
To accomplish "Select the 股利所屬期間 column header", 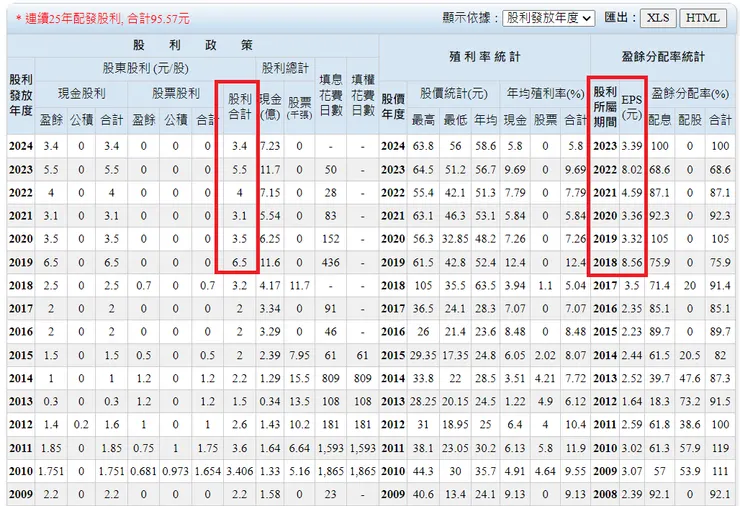I will pyautogui.click(x=605, y=107).
